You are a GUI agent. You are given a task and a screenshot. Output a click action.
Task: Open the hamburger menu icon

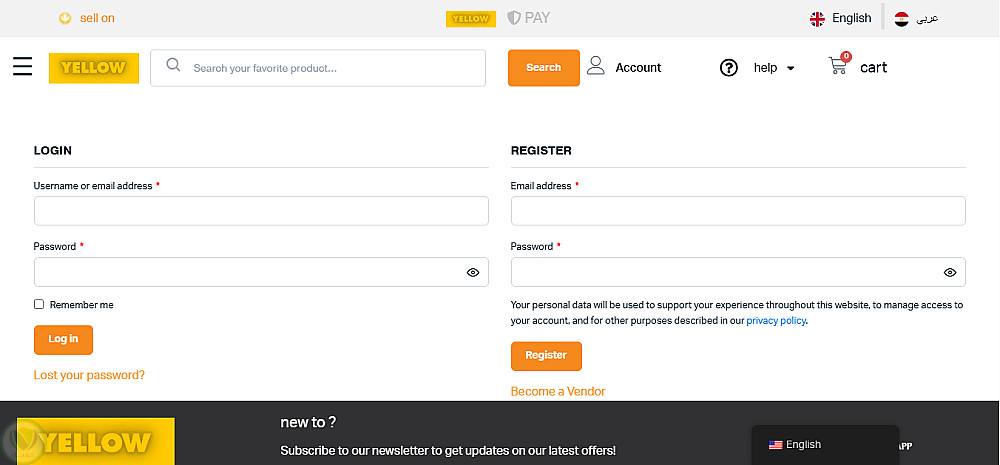click(23, 67)
